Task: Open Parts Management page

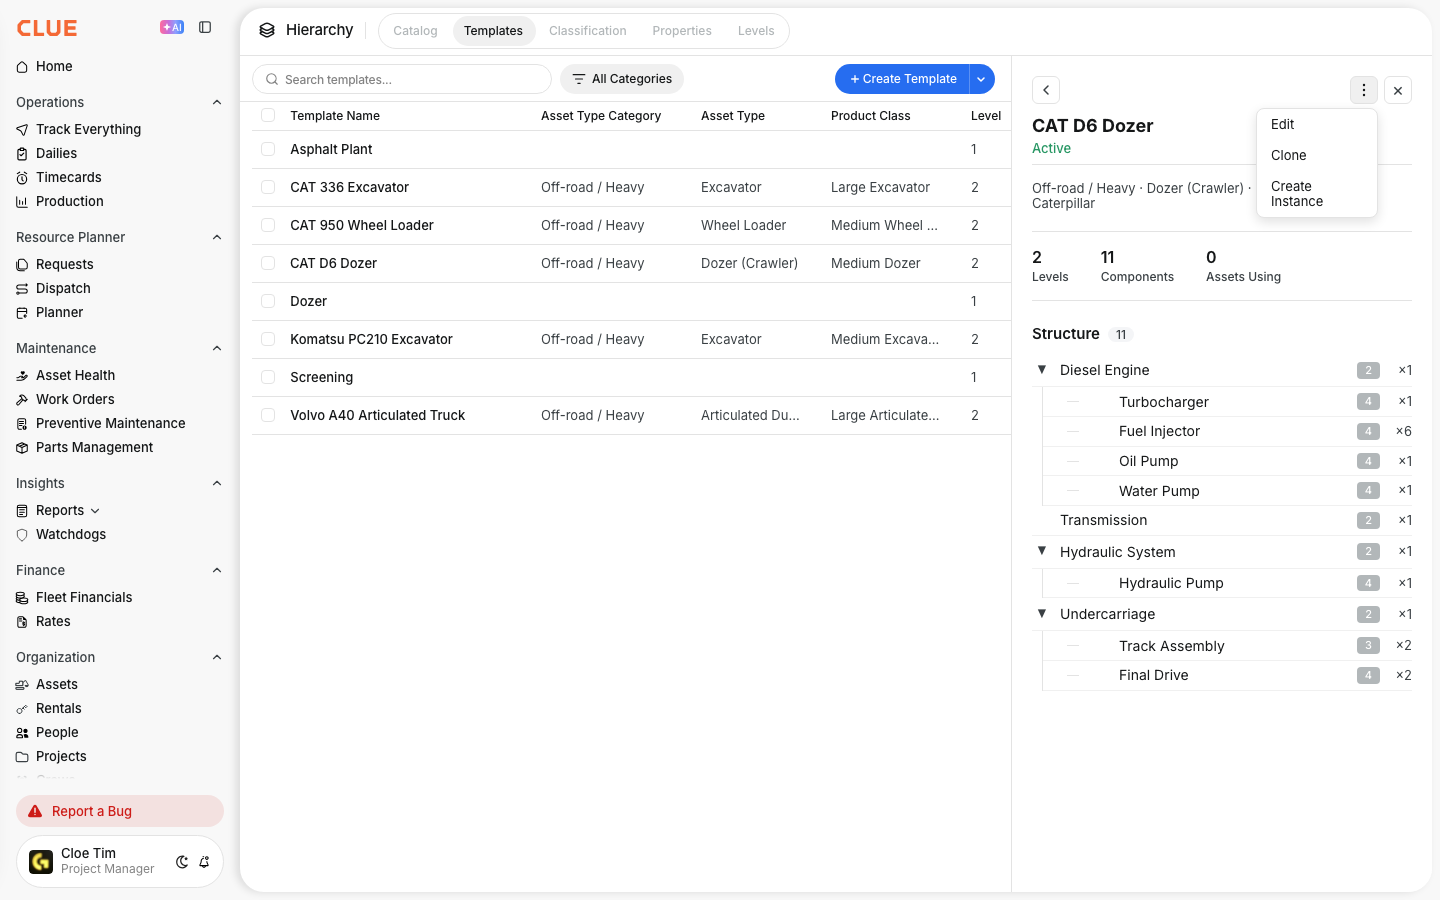Action: [x=94, y=447]
